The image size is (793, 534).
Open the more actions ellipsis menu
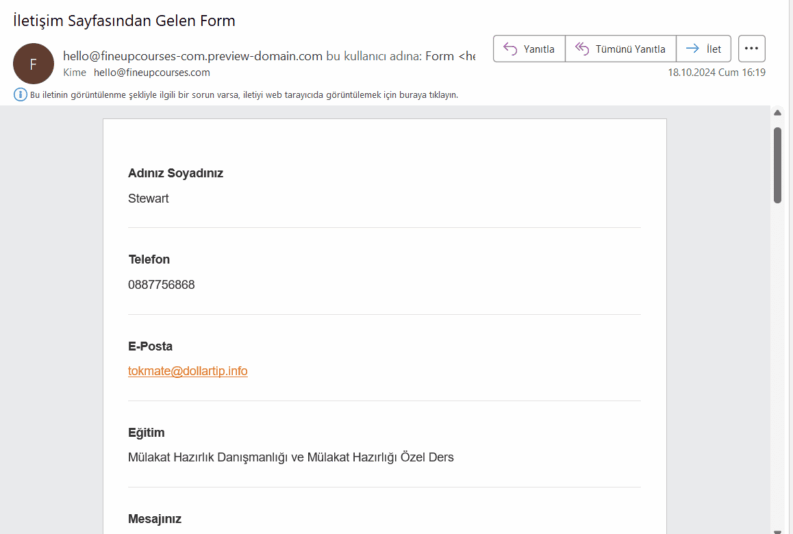(752, 49)
